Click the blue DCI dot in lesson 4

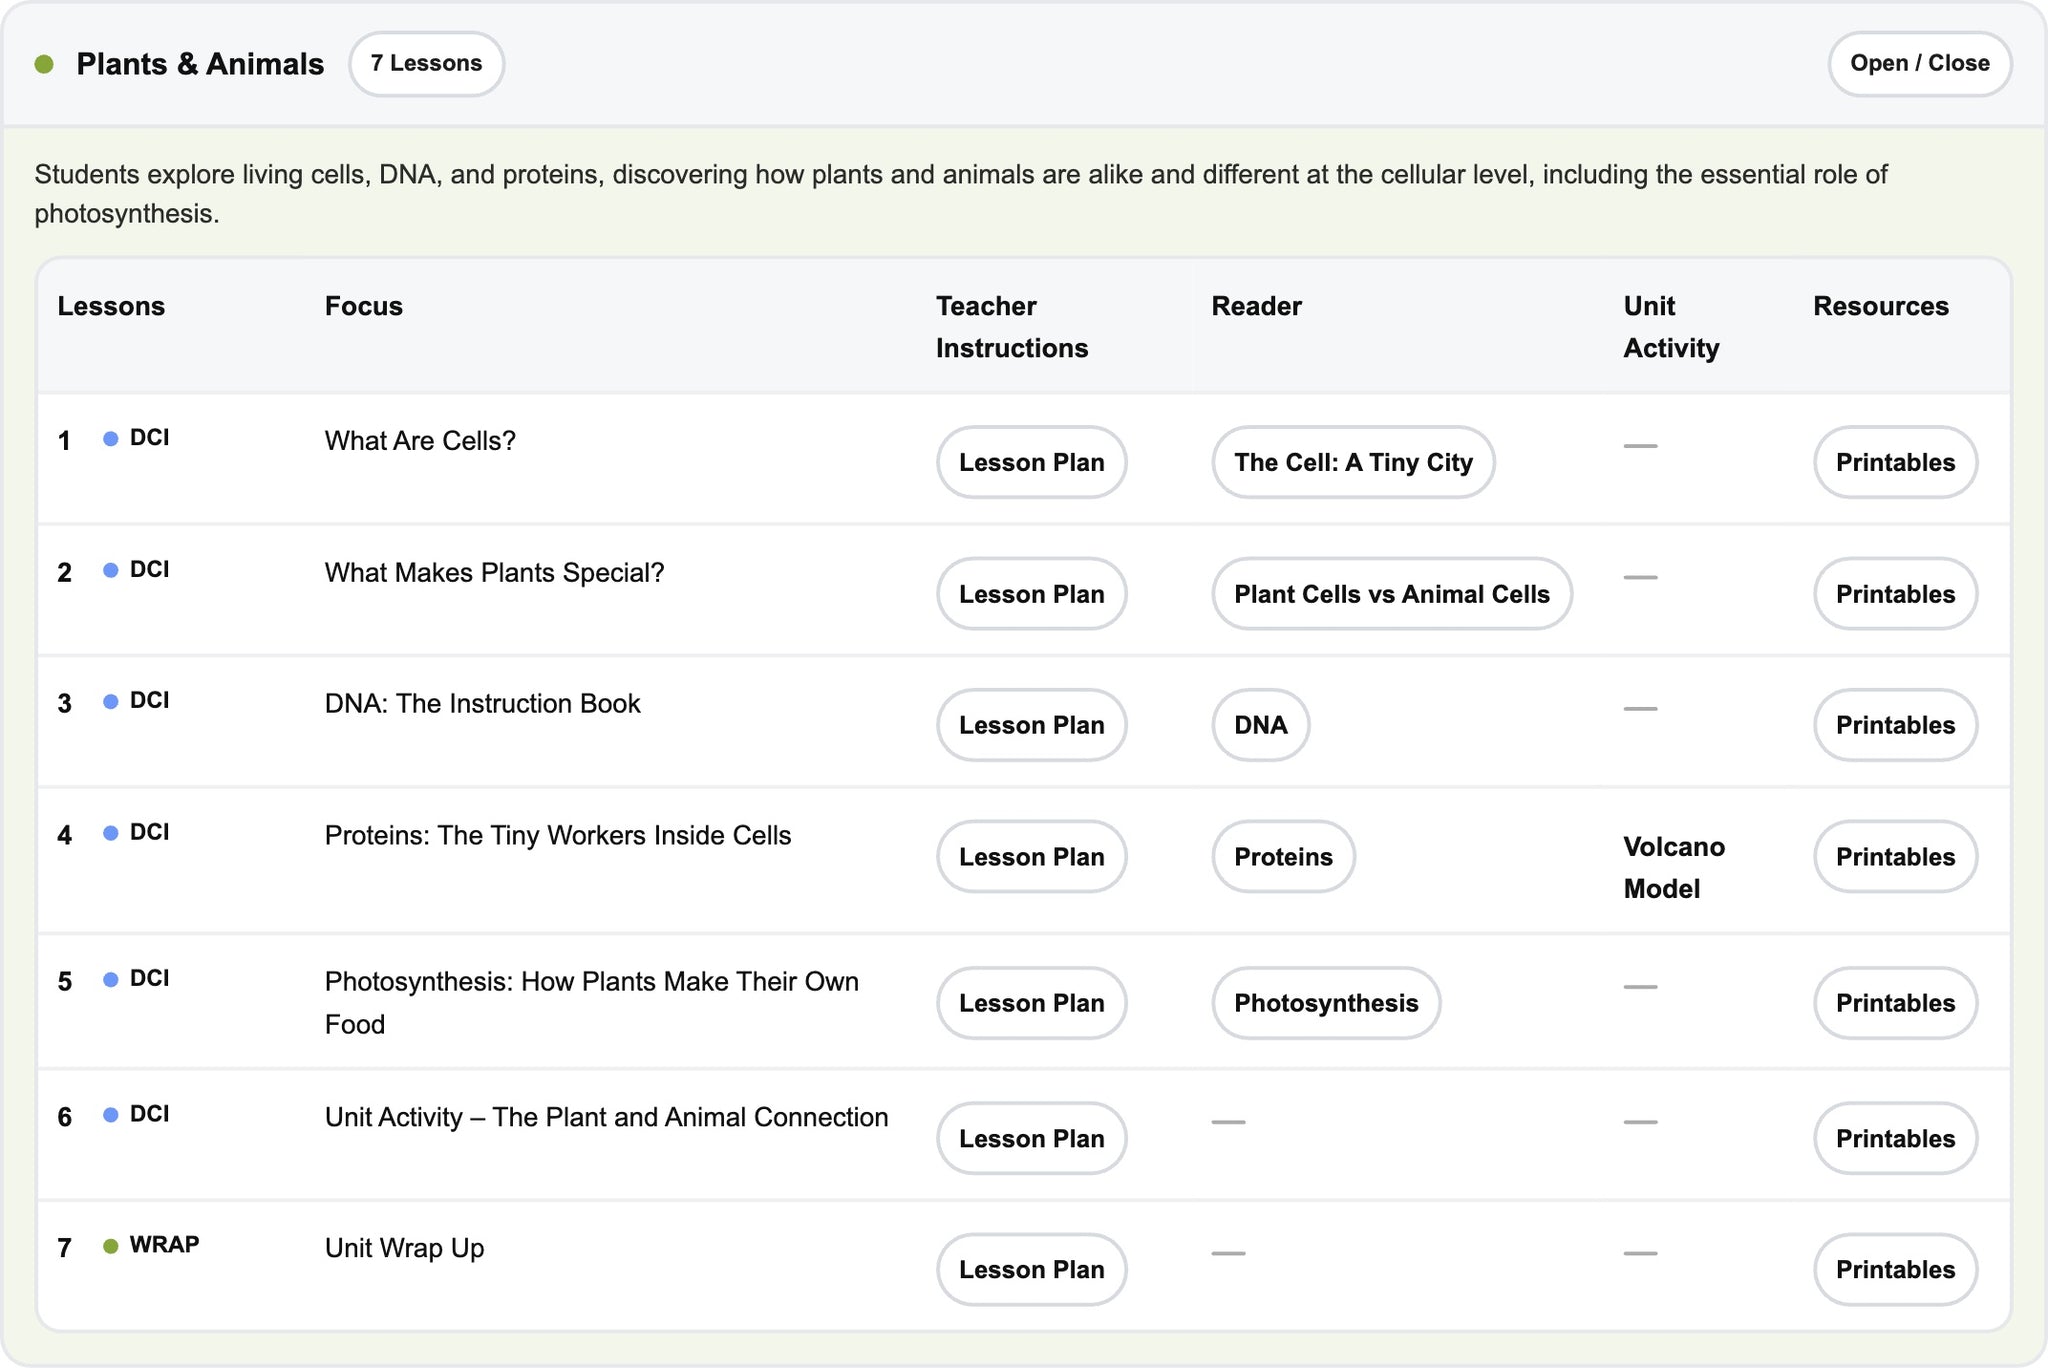coord(111,833)
